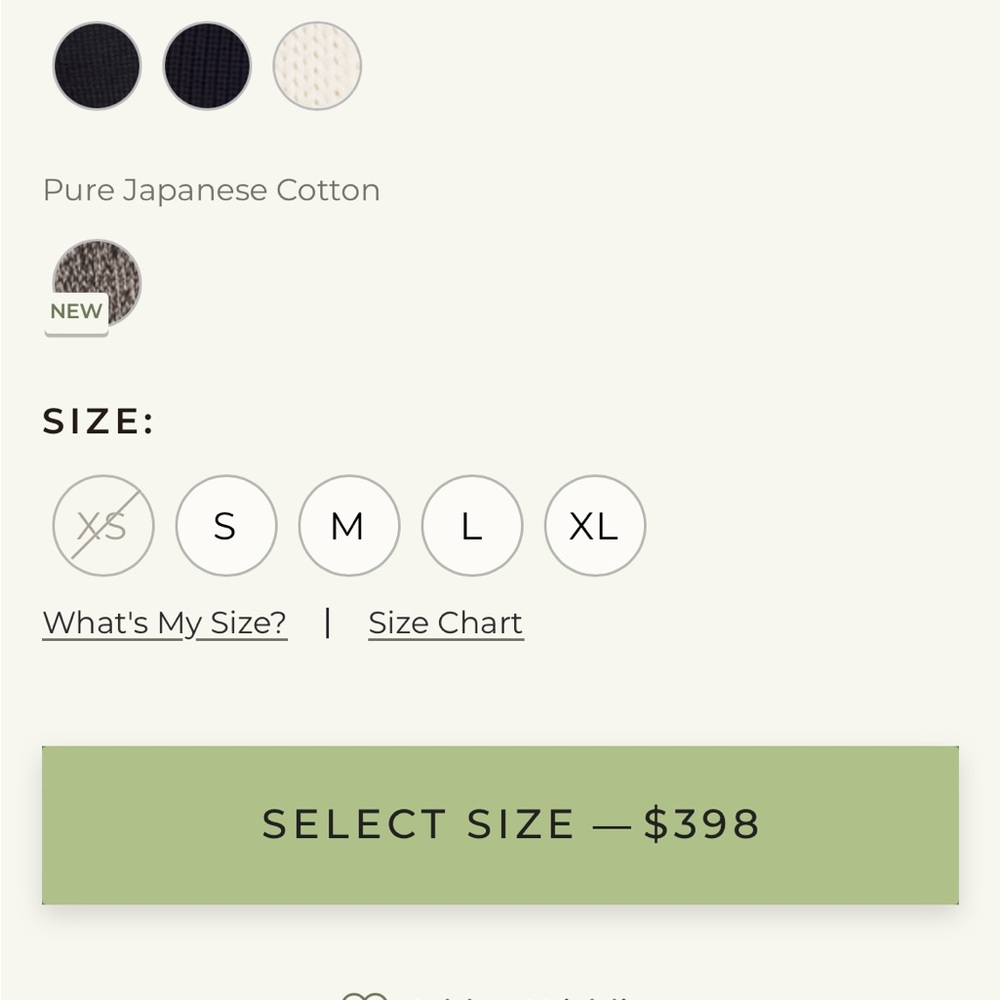Open the Size Chart link
The width and height of the screenshot is (1000, 1000).
tap(446, 623)
